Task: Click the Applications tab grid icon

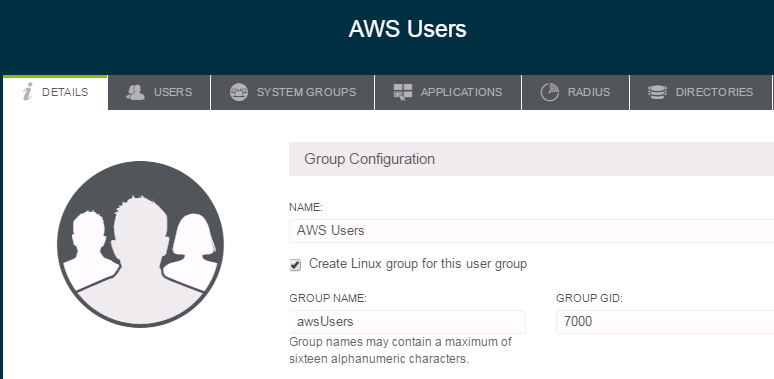Action: pyautogui.click(x=403, y=92)
